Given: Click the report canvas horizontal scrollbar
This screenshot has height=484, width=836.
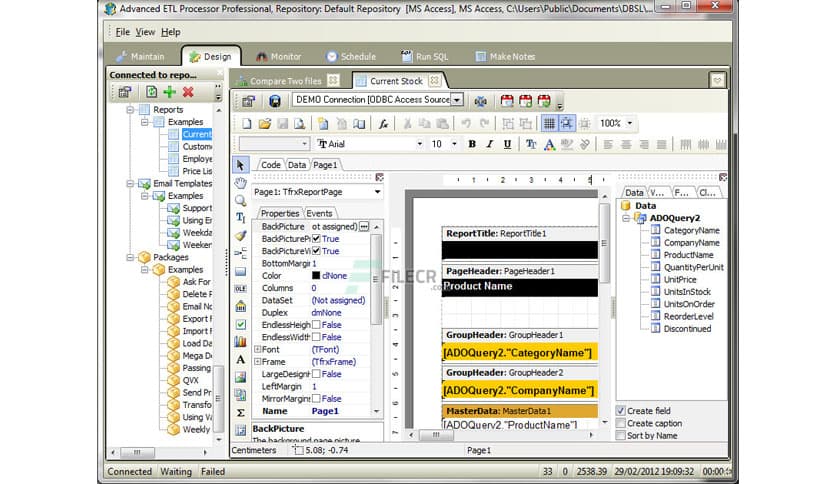Looking at the screenshot, I should click(500, 435).
